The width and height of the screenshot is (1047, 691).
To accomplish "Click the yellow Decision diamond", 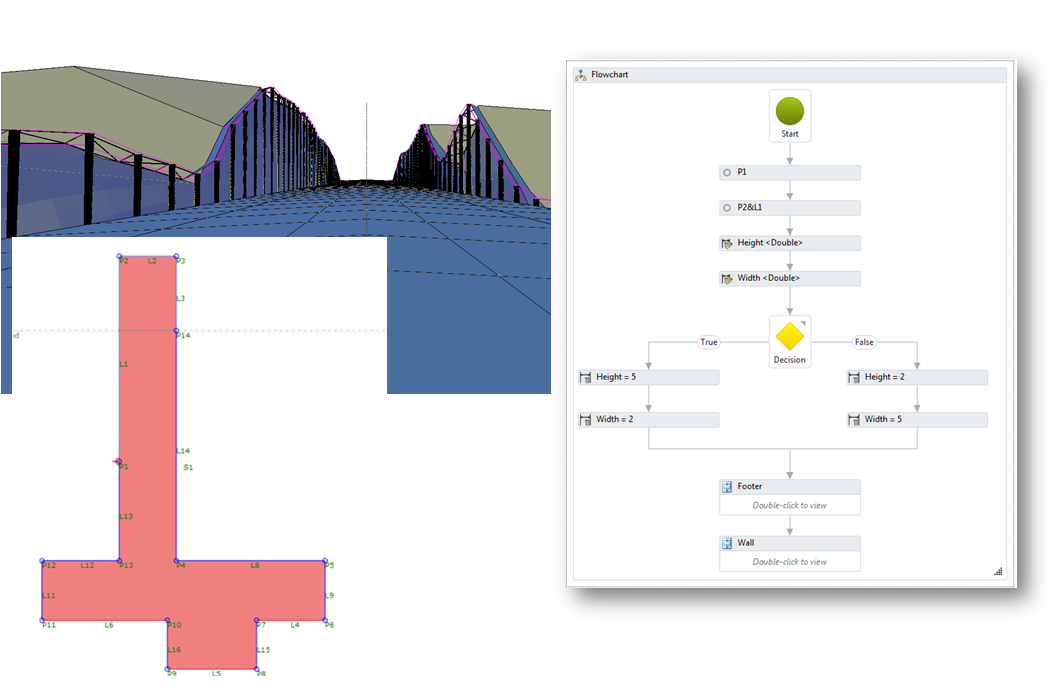I will pyautogui.click(x=789, y=336).
